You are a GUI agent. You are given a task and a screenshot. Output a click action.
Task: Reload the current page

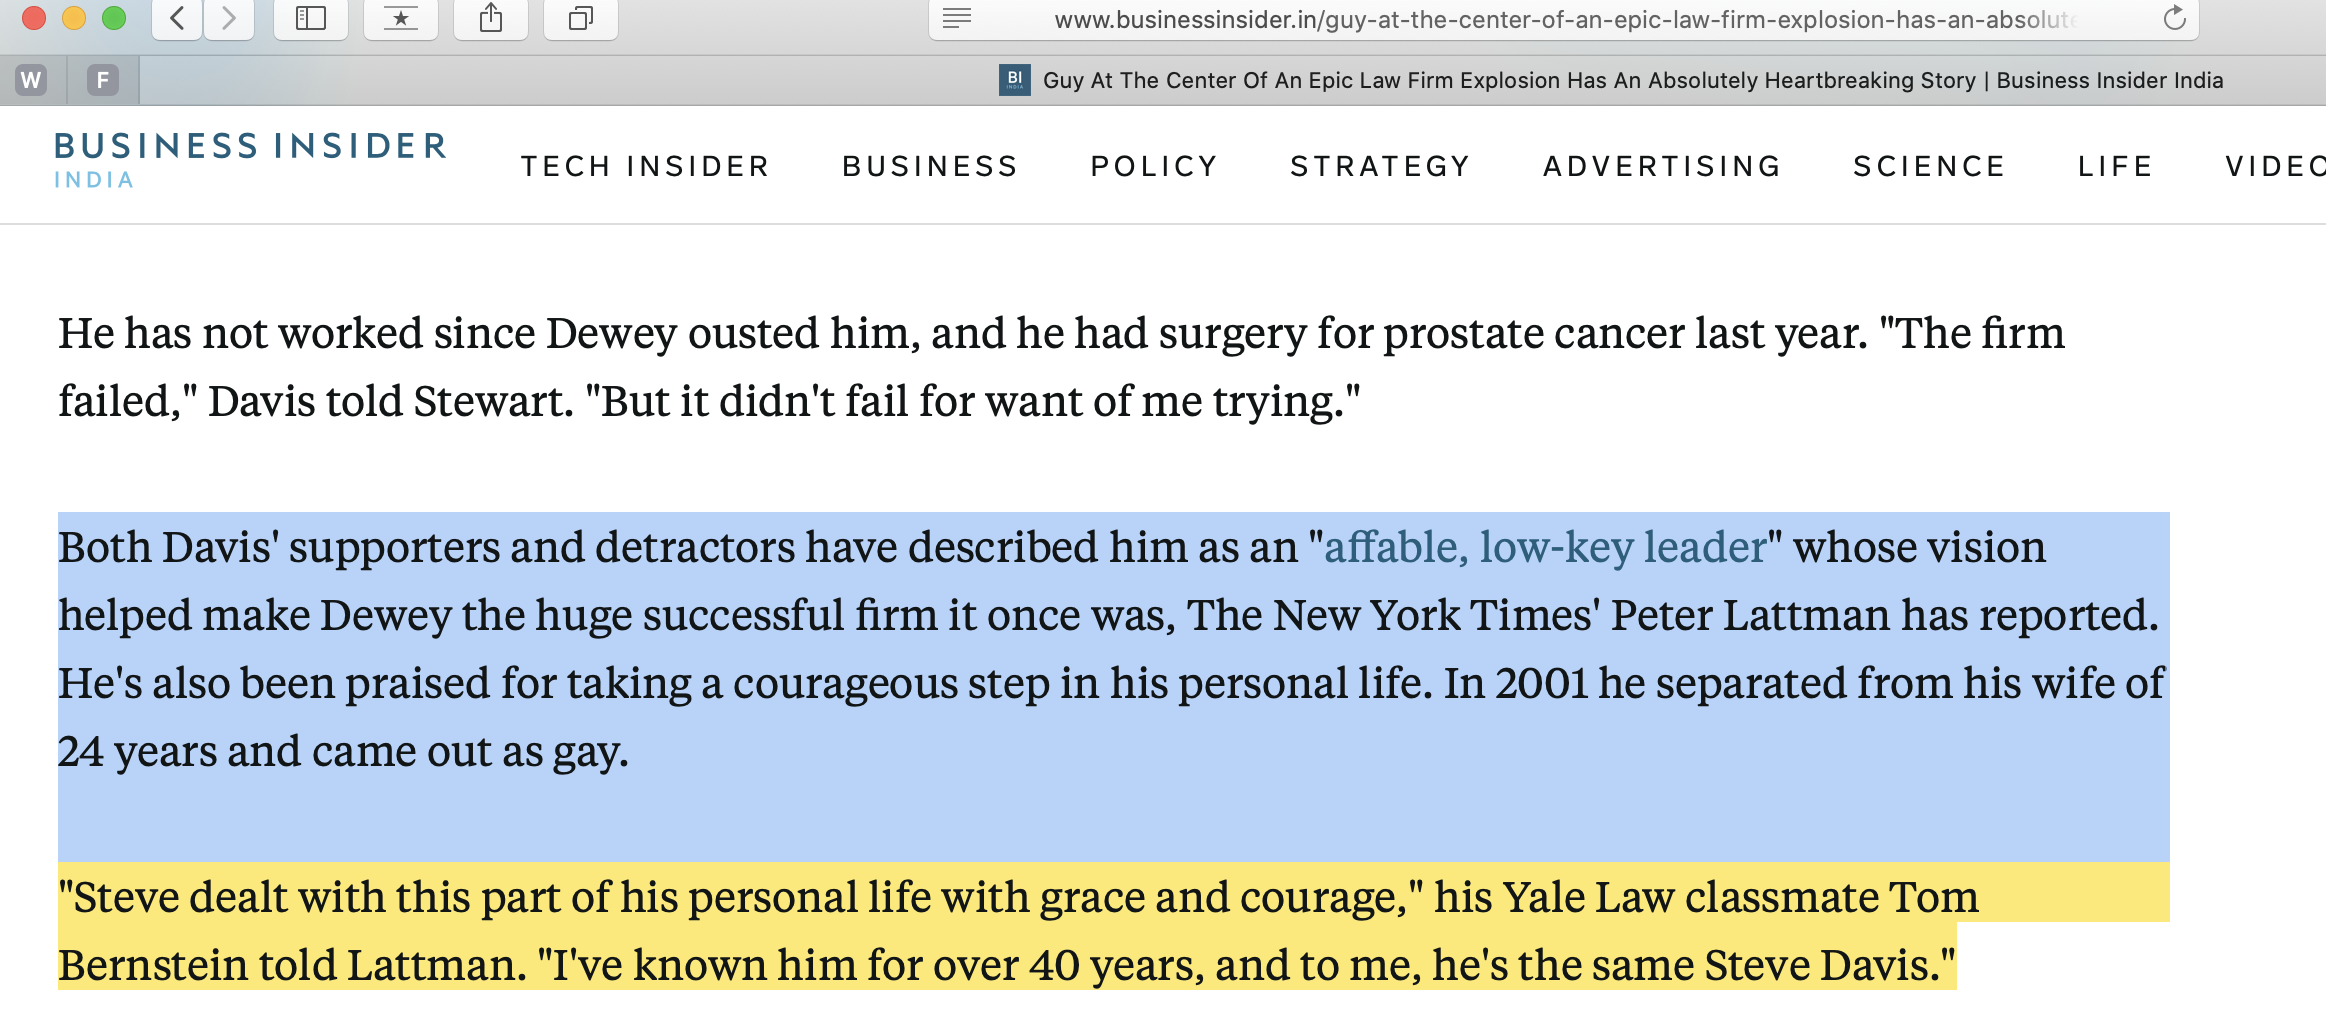[x=2174, y=18]
